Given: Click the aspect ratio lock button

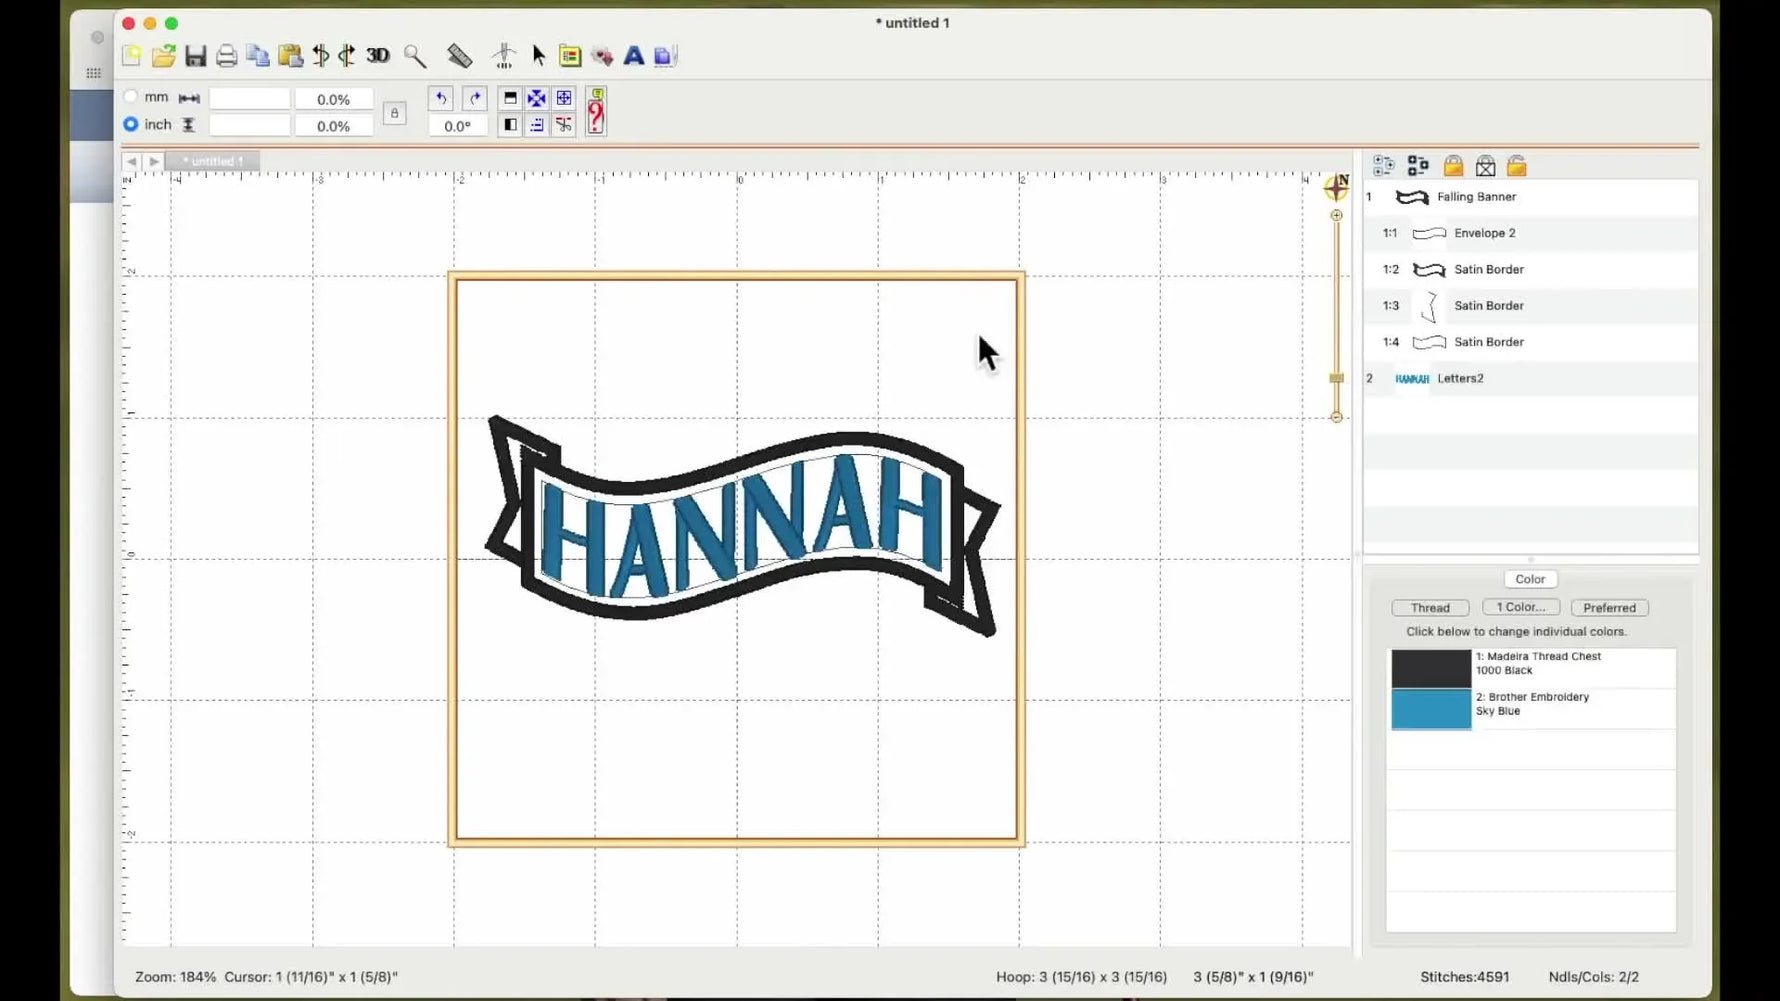Looking at the screenshot, I should click(394, 113).
